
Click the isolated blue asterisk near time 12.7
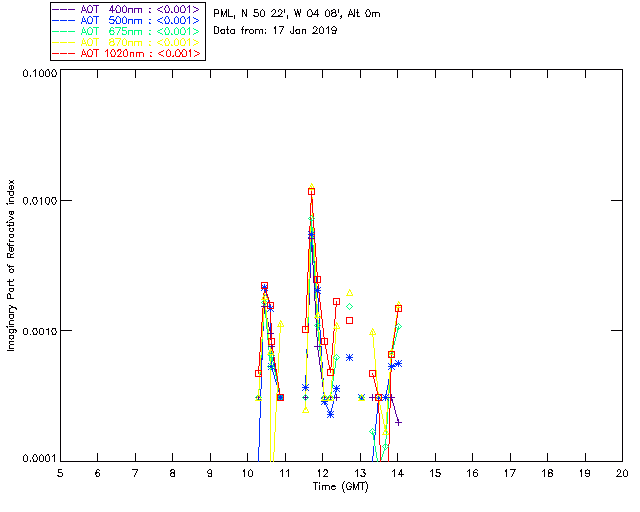tap(349, 358)
